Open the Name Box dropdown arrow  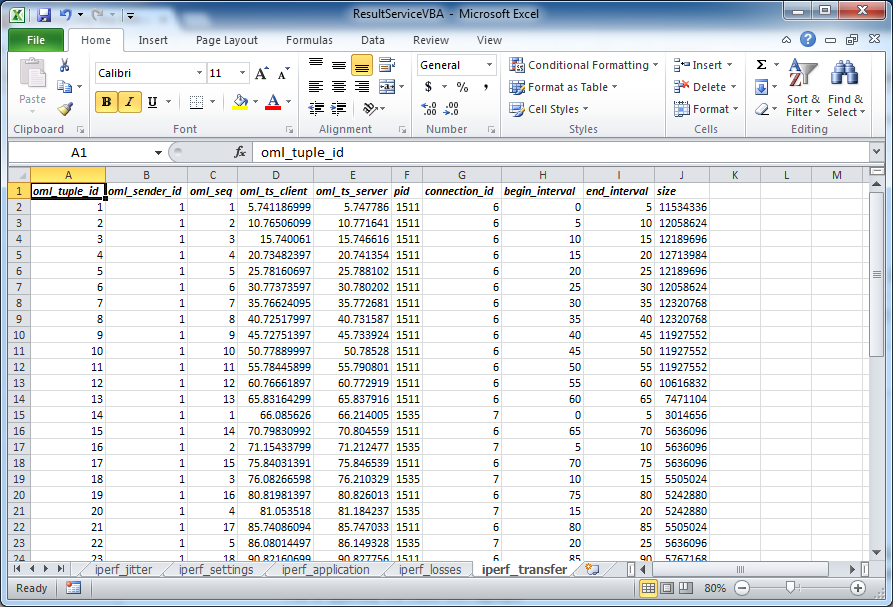tap(158, 153)
